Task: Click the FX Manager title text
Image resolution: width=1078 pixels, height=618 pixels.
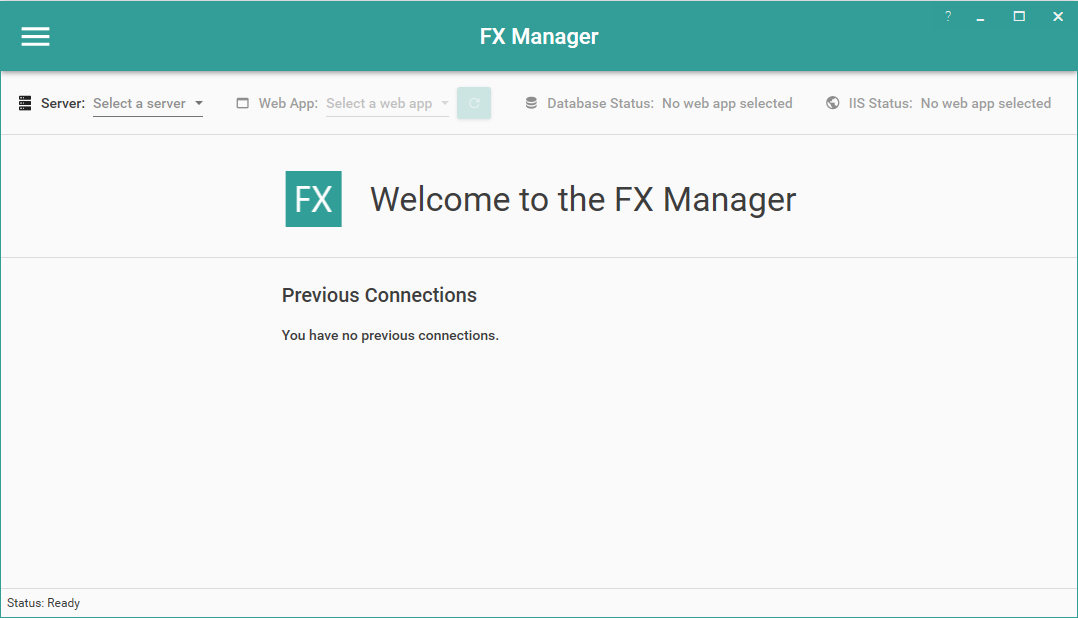Action: [x=539, y=36]
